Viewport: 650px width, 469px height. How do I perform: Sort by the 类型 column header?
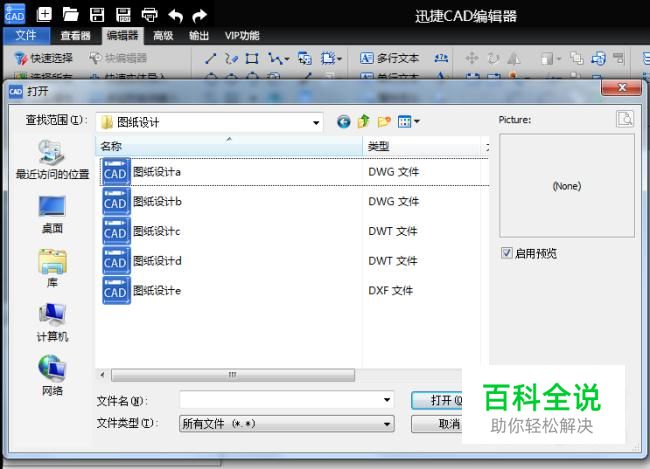pos(421,146)
